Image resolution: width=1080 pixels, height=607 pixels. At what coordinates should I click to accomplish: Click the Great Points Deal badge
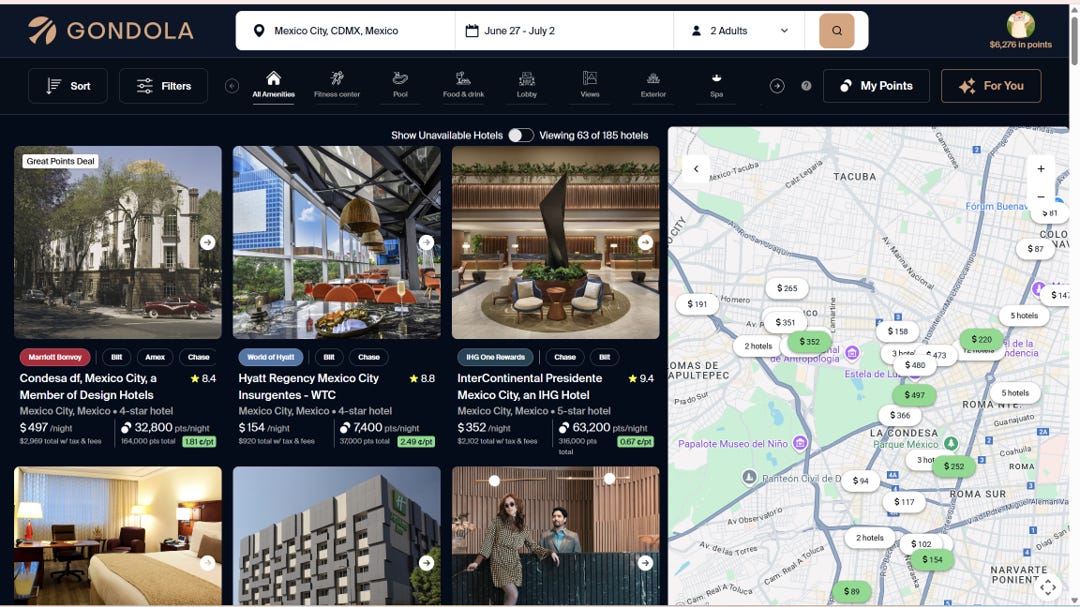pyautogui.click(x=61, y=161)
